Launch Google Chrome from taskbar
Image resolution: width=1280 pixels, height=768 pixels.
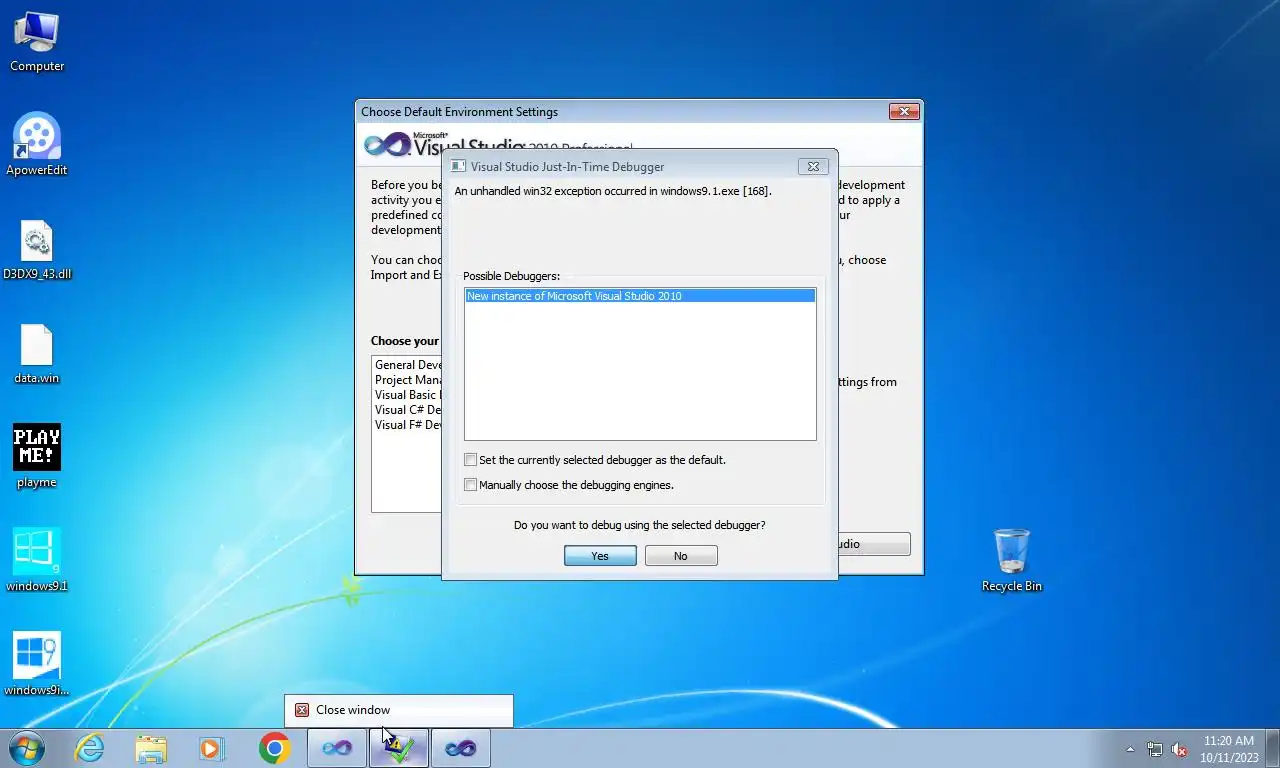[x=274, y=748]
